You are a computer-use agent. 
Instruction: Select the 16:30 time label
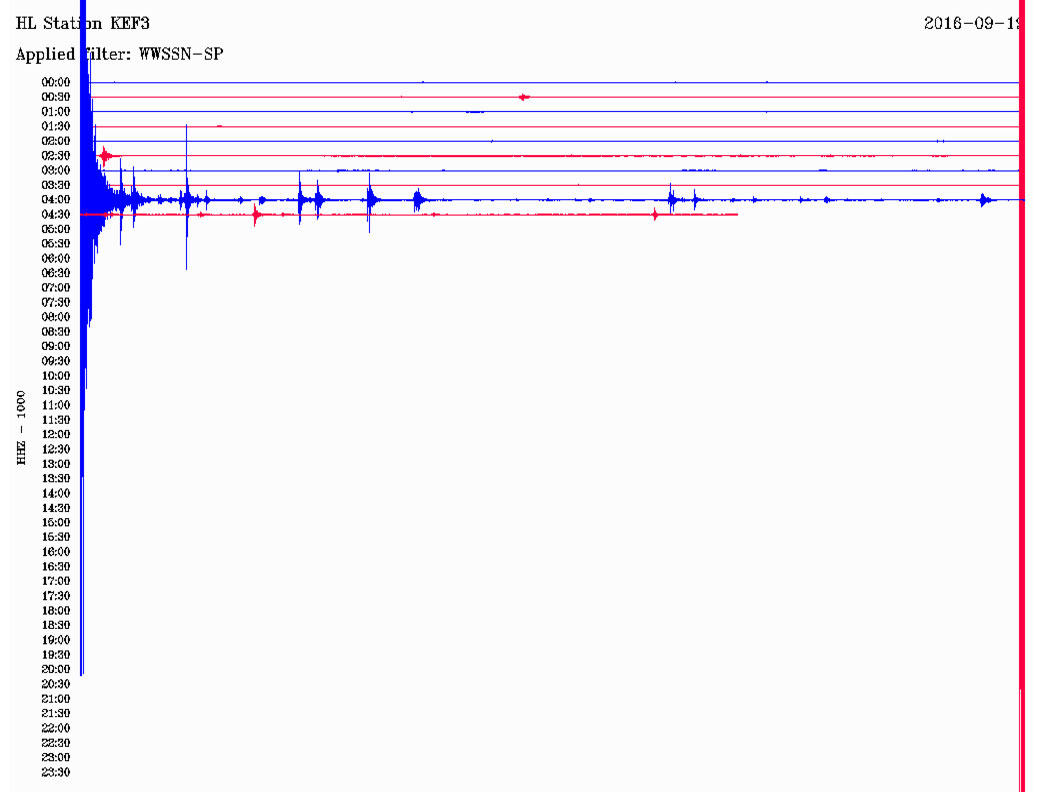(55, 567)
